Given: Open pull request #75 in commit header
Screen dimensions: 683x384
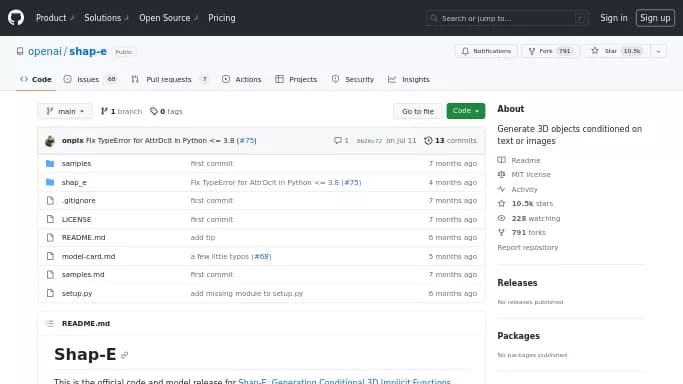Looking at the screenshot, I should 247,141.
